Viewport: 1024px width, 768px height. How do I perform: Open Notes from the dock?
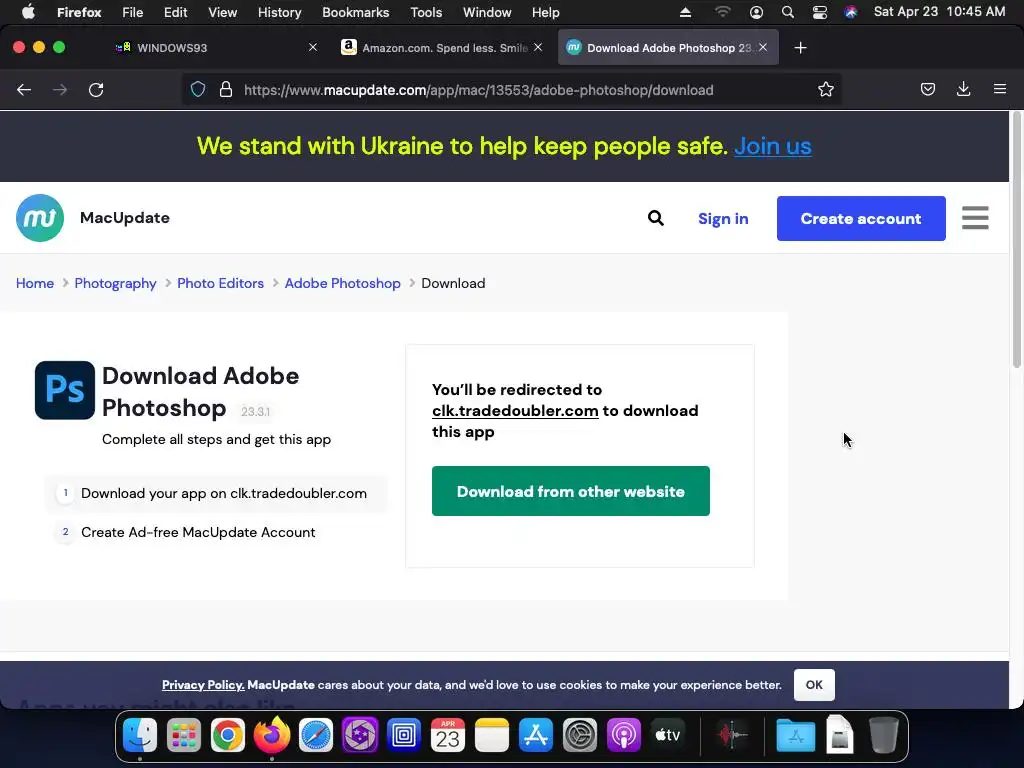[492, 735]
